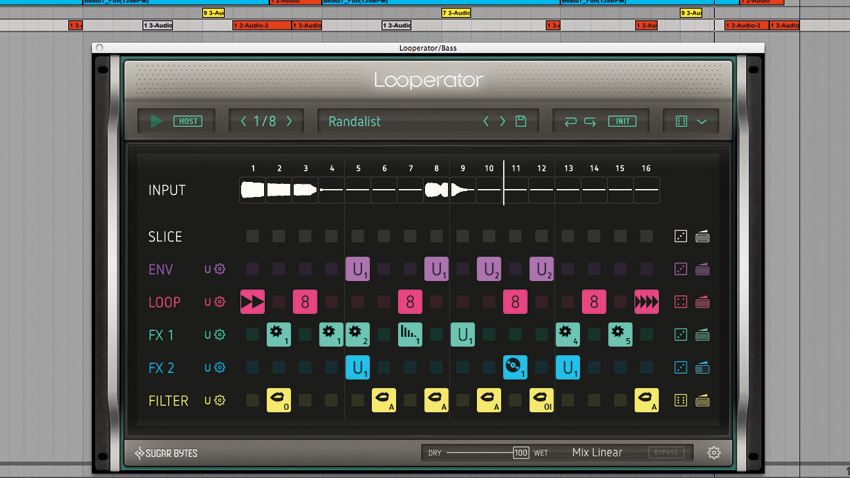The image size is (850, 478).
Task: Open LOOP row settings gear
Action: click(220, 302)
